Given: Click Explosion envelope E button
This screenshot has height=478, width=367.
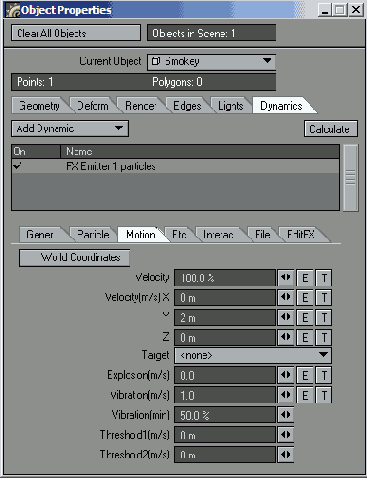Looking at the screenshot, I should 305,375.
